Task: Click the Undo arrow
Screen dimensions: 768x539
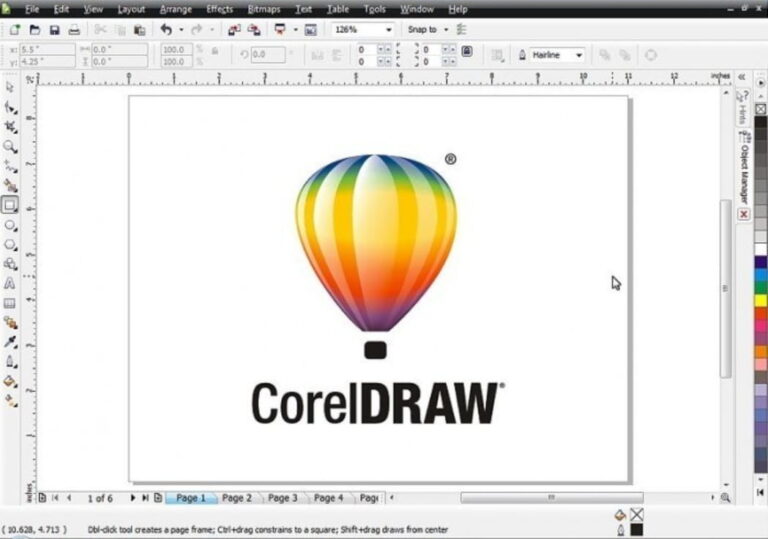Action: pyautogui.click(x=167, y=30)
